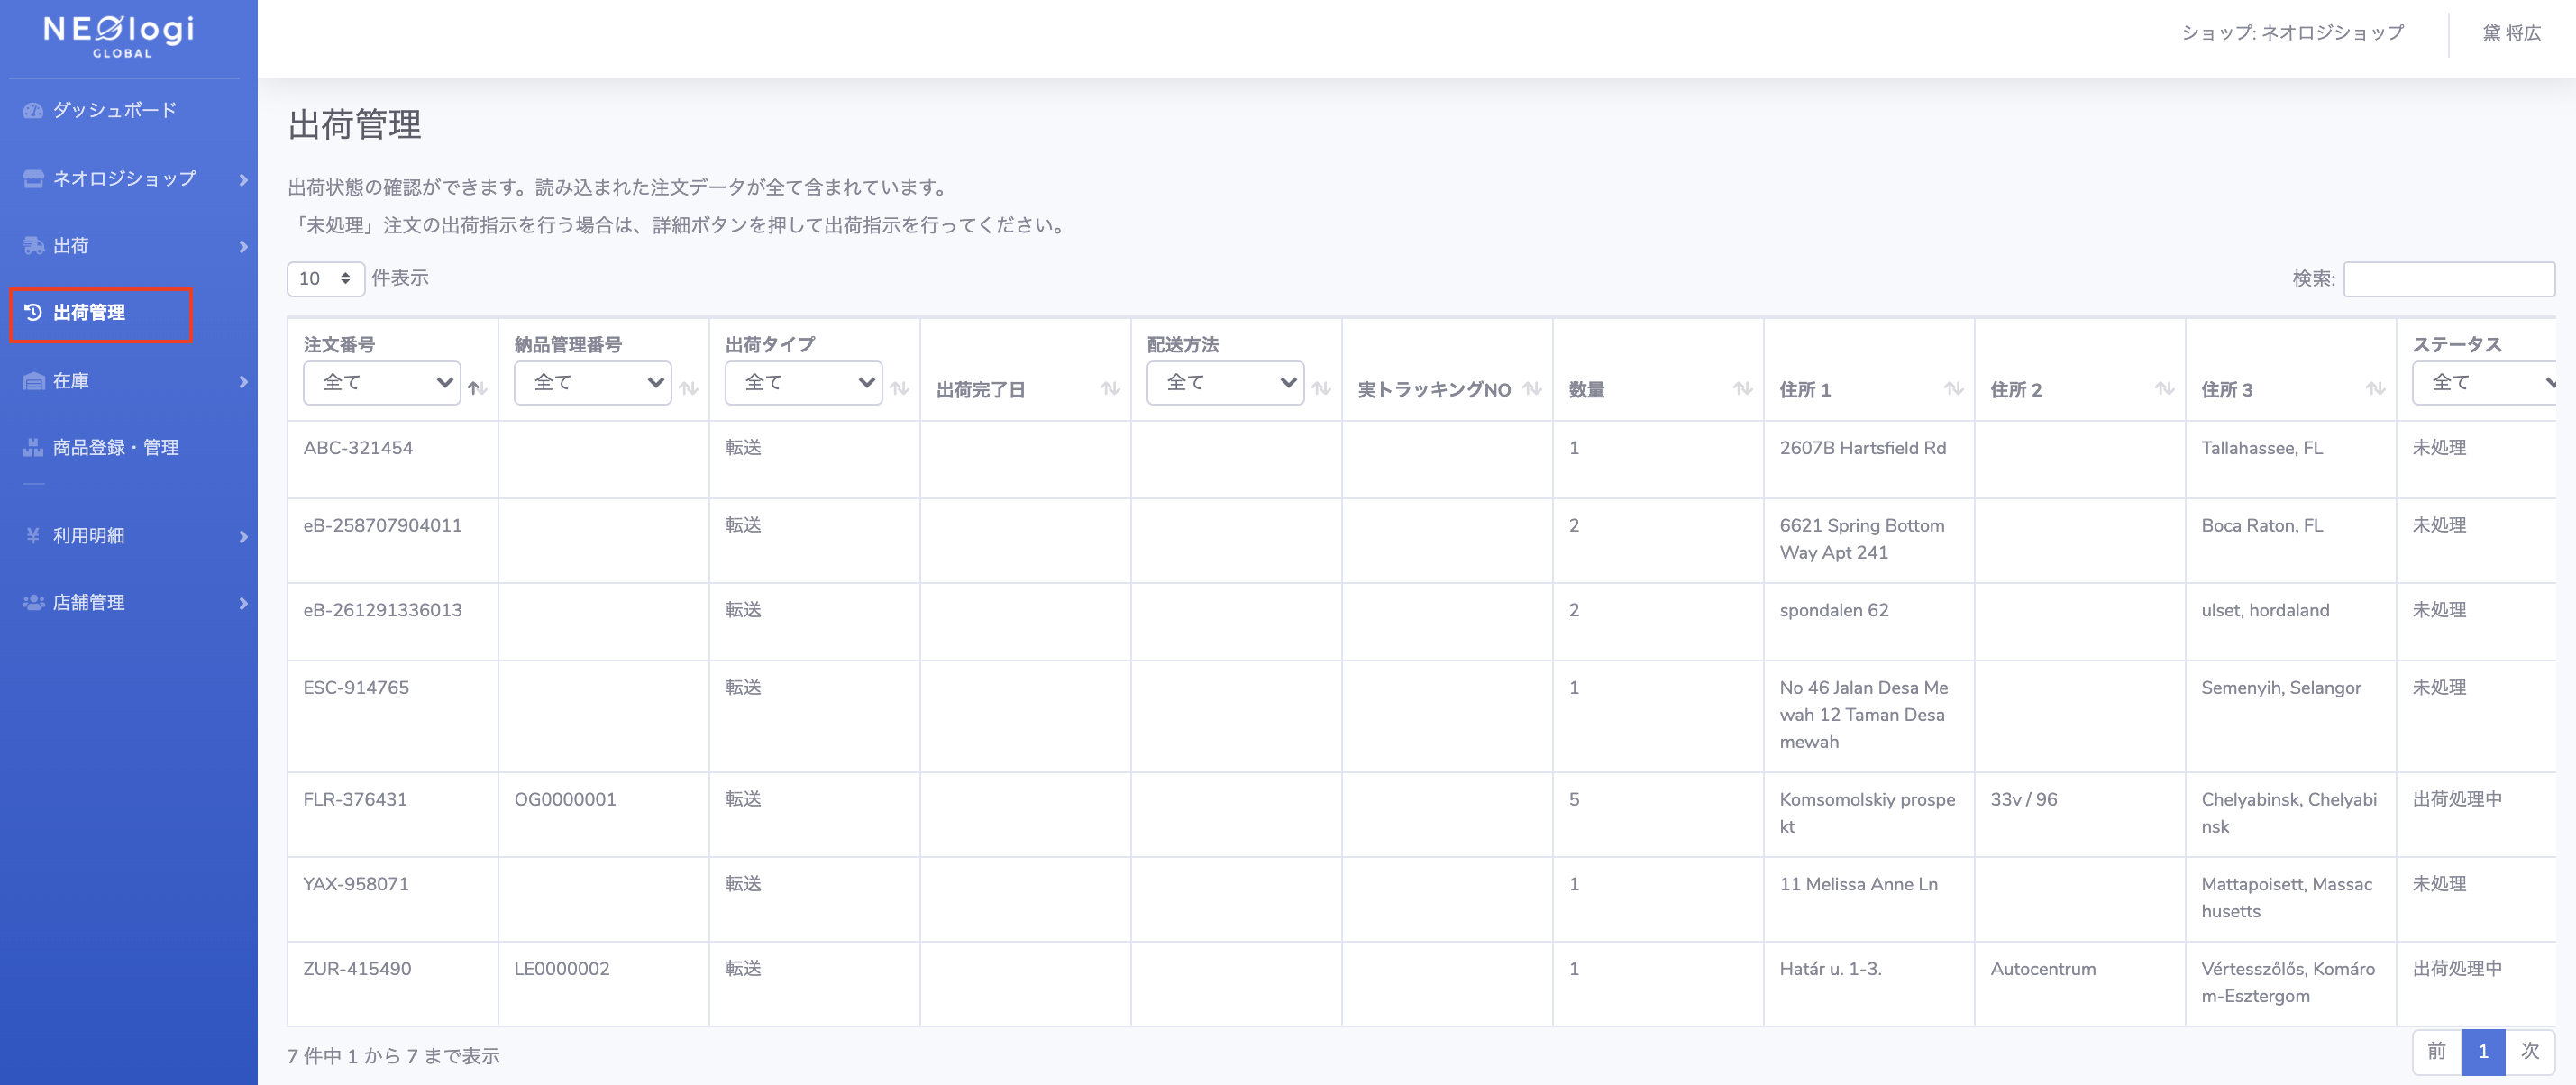Click address 2607B Hartsfield Rd
The image size is (2576, 1085).
tap(1862, 448)
